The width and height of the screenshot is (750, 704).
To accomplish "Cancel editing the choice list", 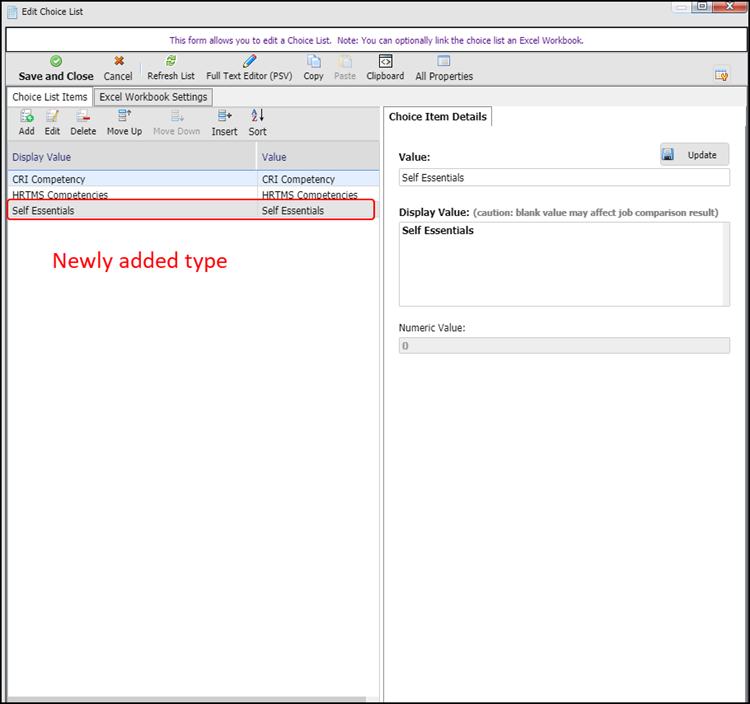I will 118,62.
